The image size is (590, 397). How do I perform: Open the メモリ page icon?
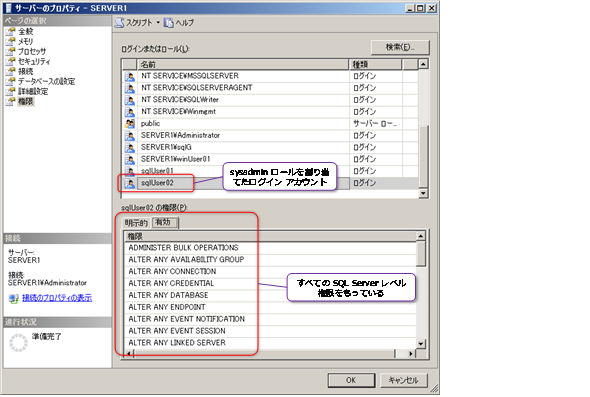(x=11, y=41)
